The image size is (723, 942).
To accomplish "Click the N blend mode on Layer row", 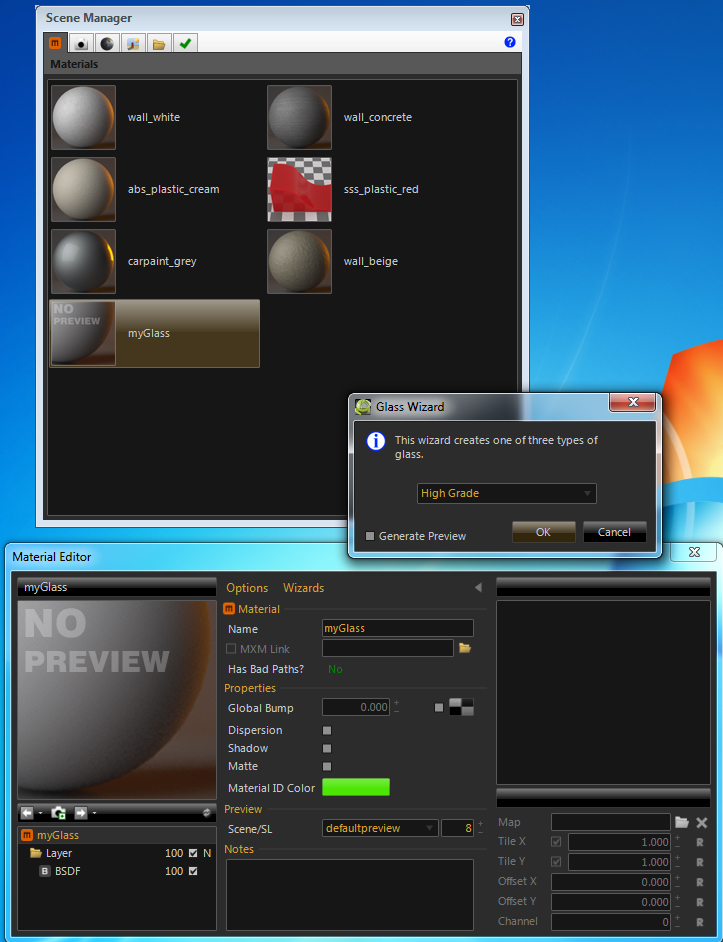I will pyautogui.click(x=207, y=853).
